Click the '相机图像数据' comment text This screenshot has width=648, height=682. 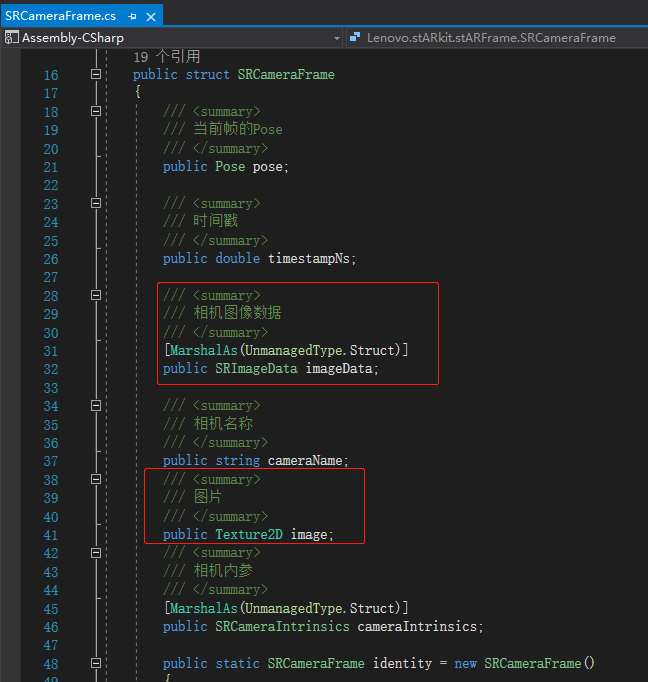pos(237,313)
